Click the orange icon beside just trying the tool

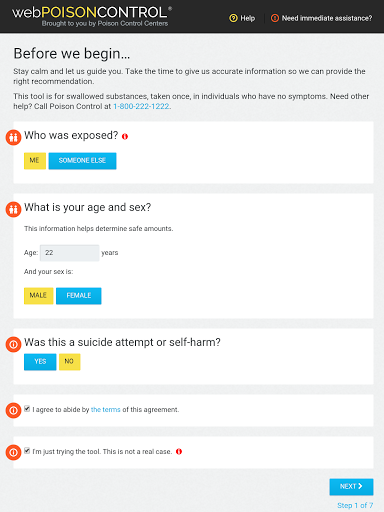tap(13, 452)
